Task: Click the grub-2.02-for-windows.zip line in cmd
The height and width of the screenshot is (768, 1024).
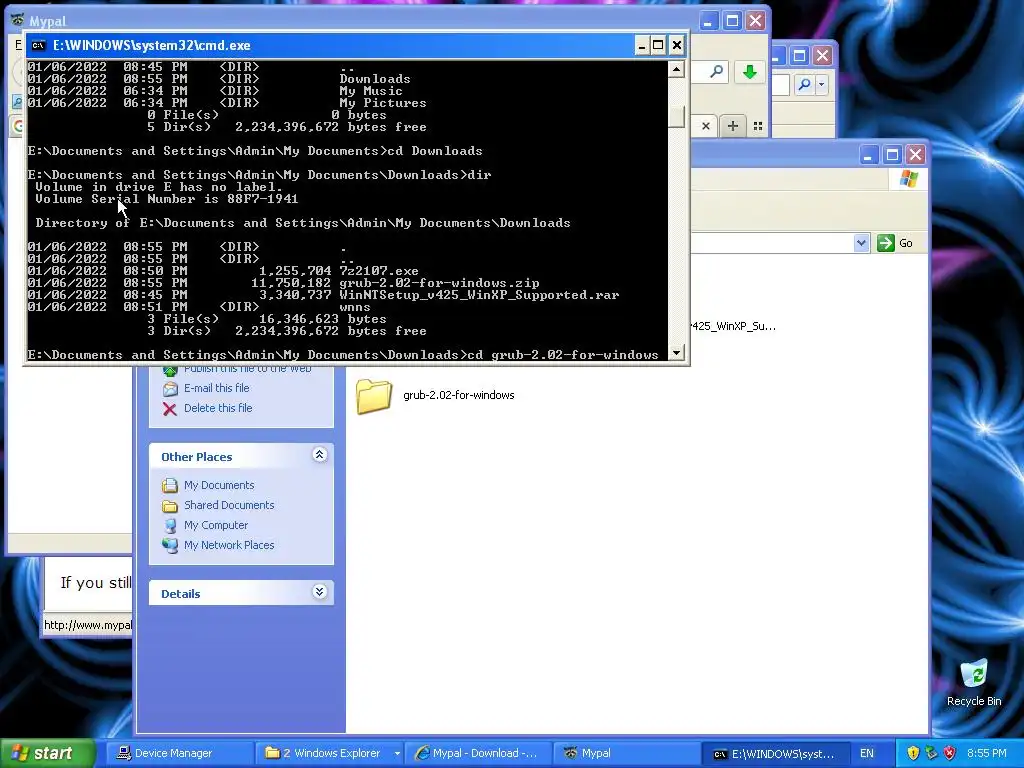Action: [x=283, y=283]
